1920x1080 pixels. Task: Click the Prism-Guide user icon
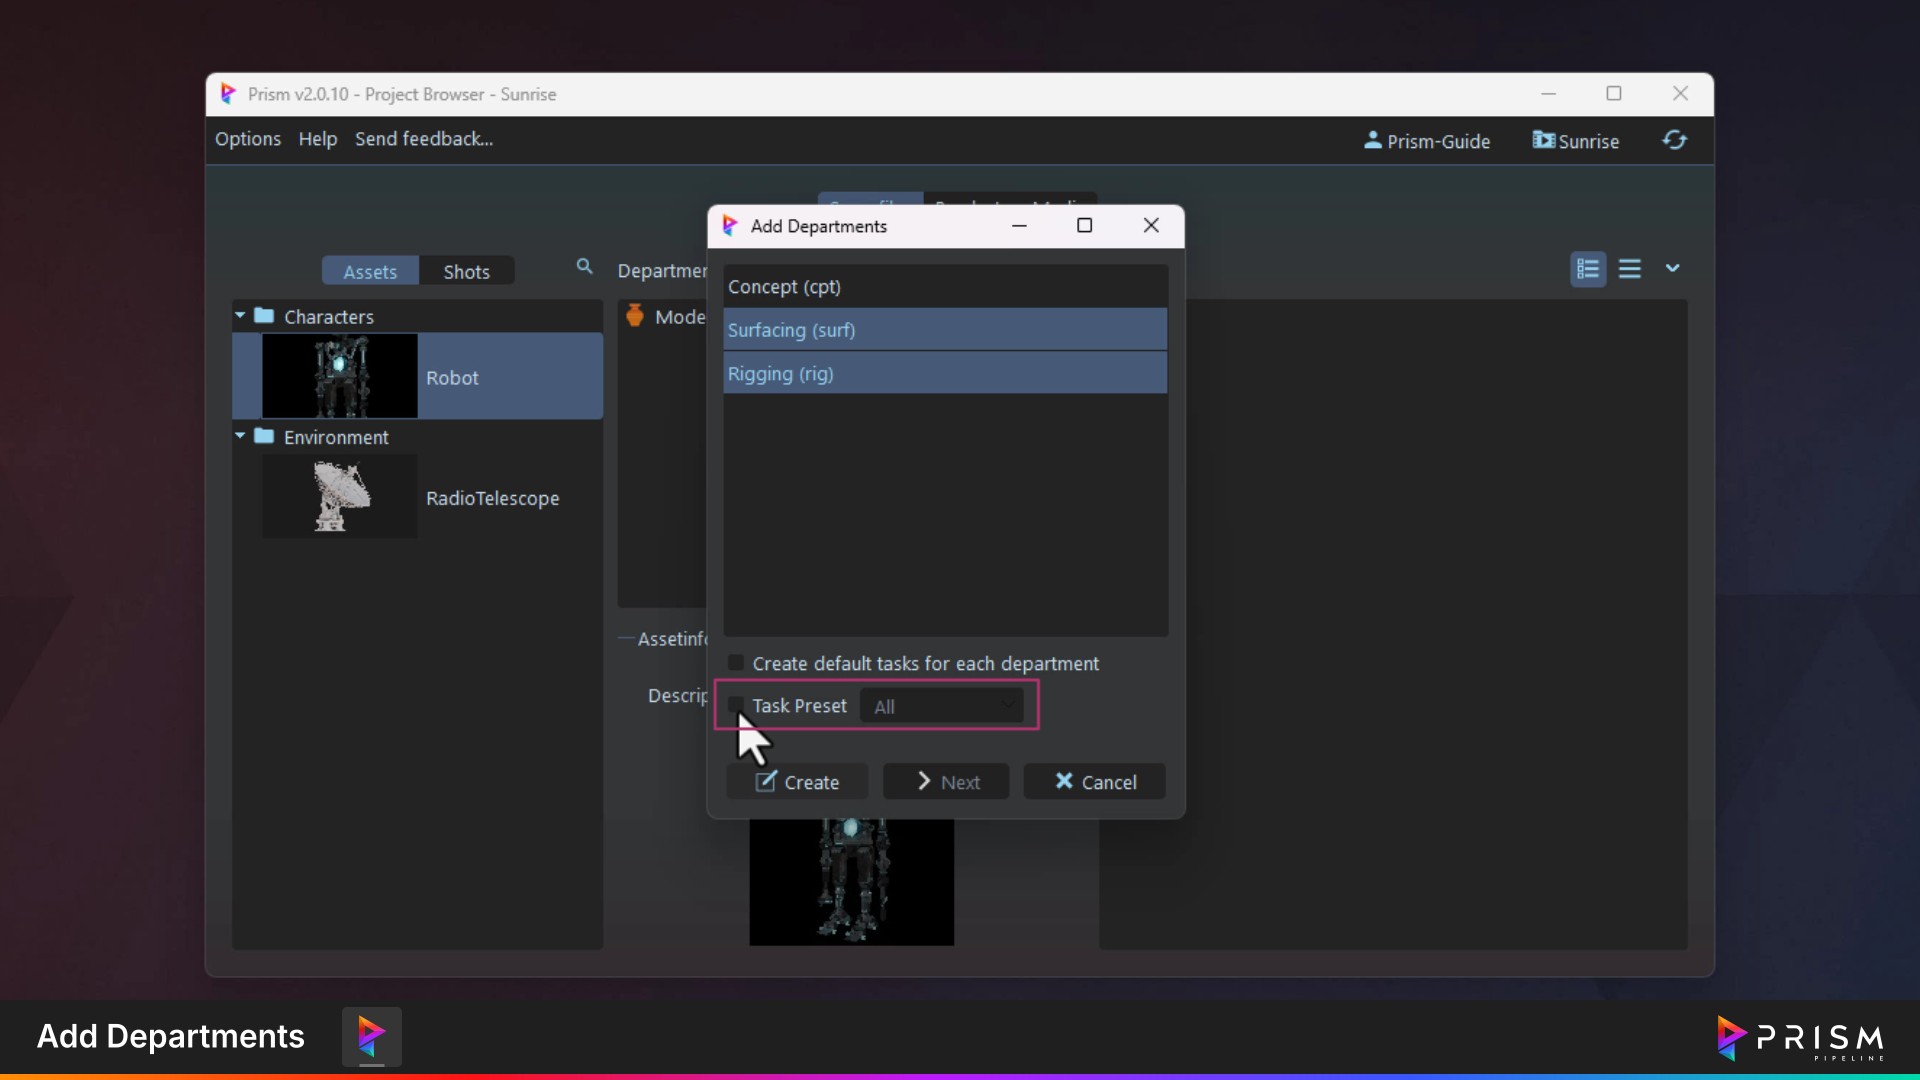[1372, 140]
